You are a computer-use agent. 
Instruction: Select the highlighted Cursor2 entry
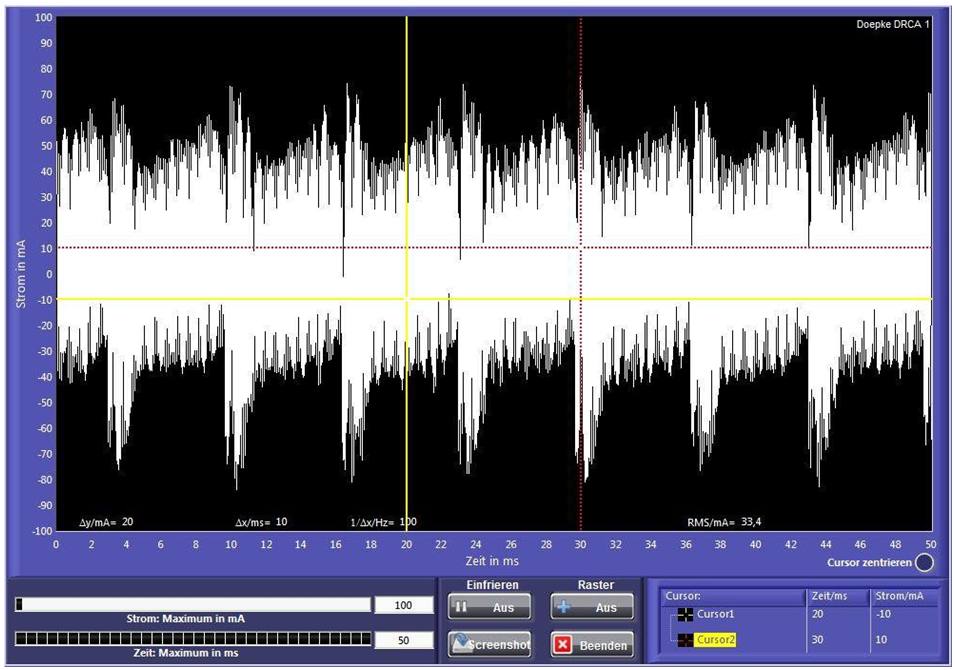click(x=718, y=640)
